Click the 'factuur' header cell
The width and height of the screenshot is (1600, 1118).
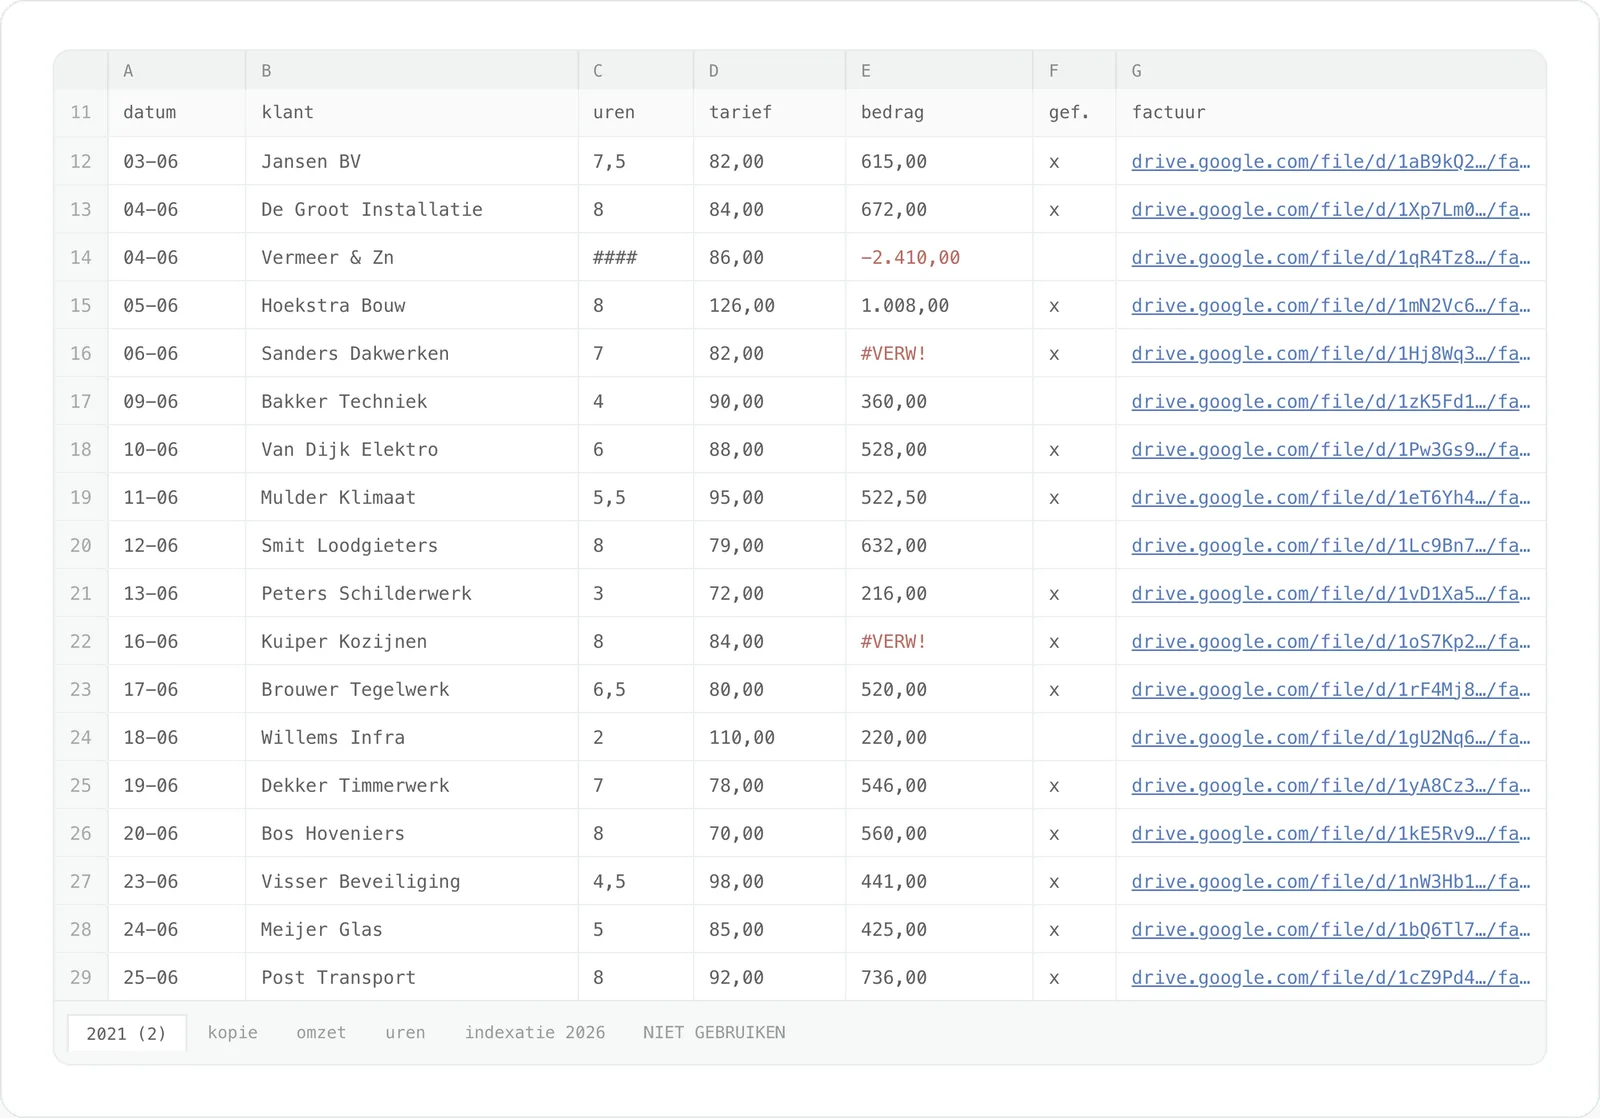click(x=1331, y=112)
